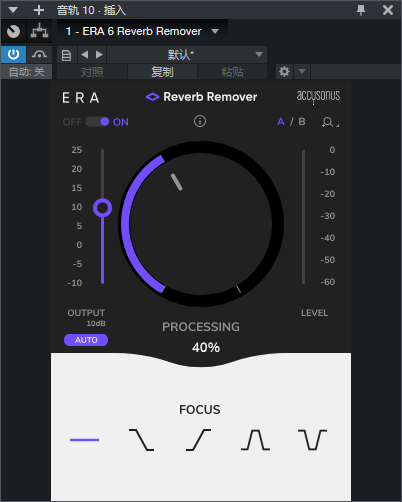The width and height of the screenshot is (402, 502).
Task: Toggle the OFF/ON plugin switch
Action: coord(97,122)
